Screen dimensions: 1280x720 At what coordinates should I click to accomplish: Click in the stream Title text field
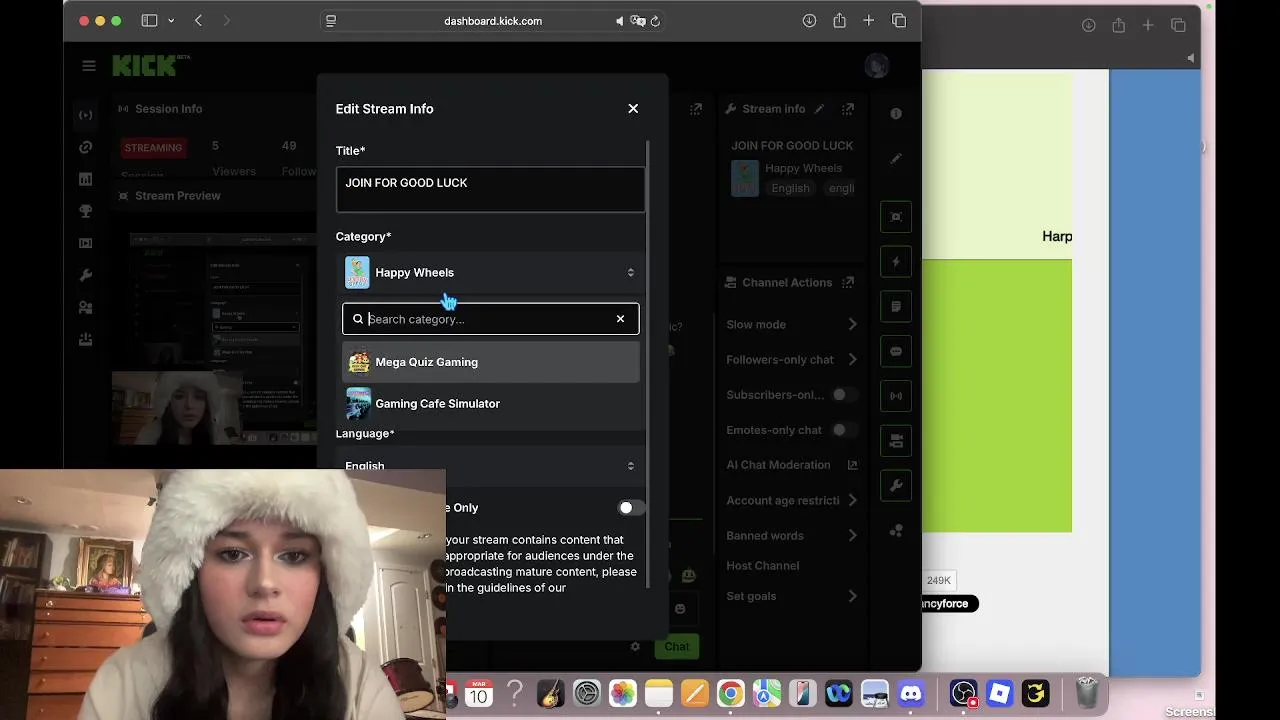(490, 190)
